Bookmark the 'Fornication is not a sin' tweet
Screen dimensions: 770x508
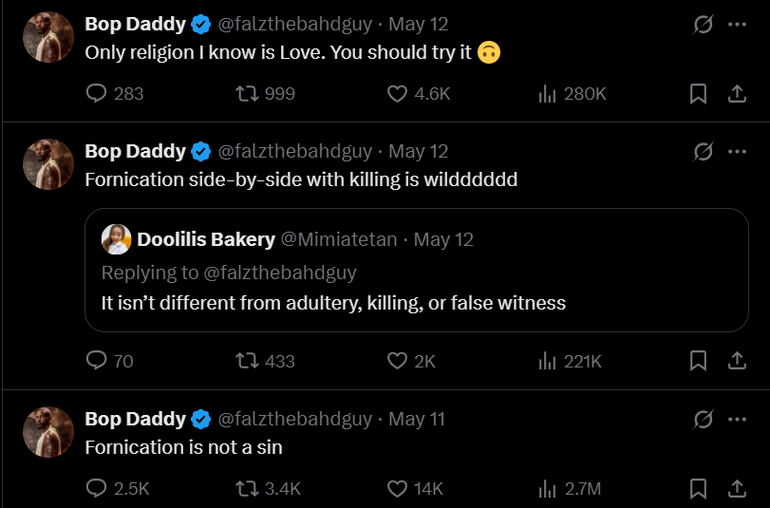[699, 489]
